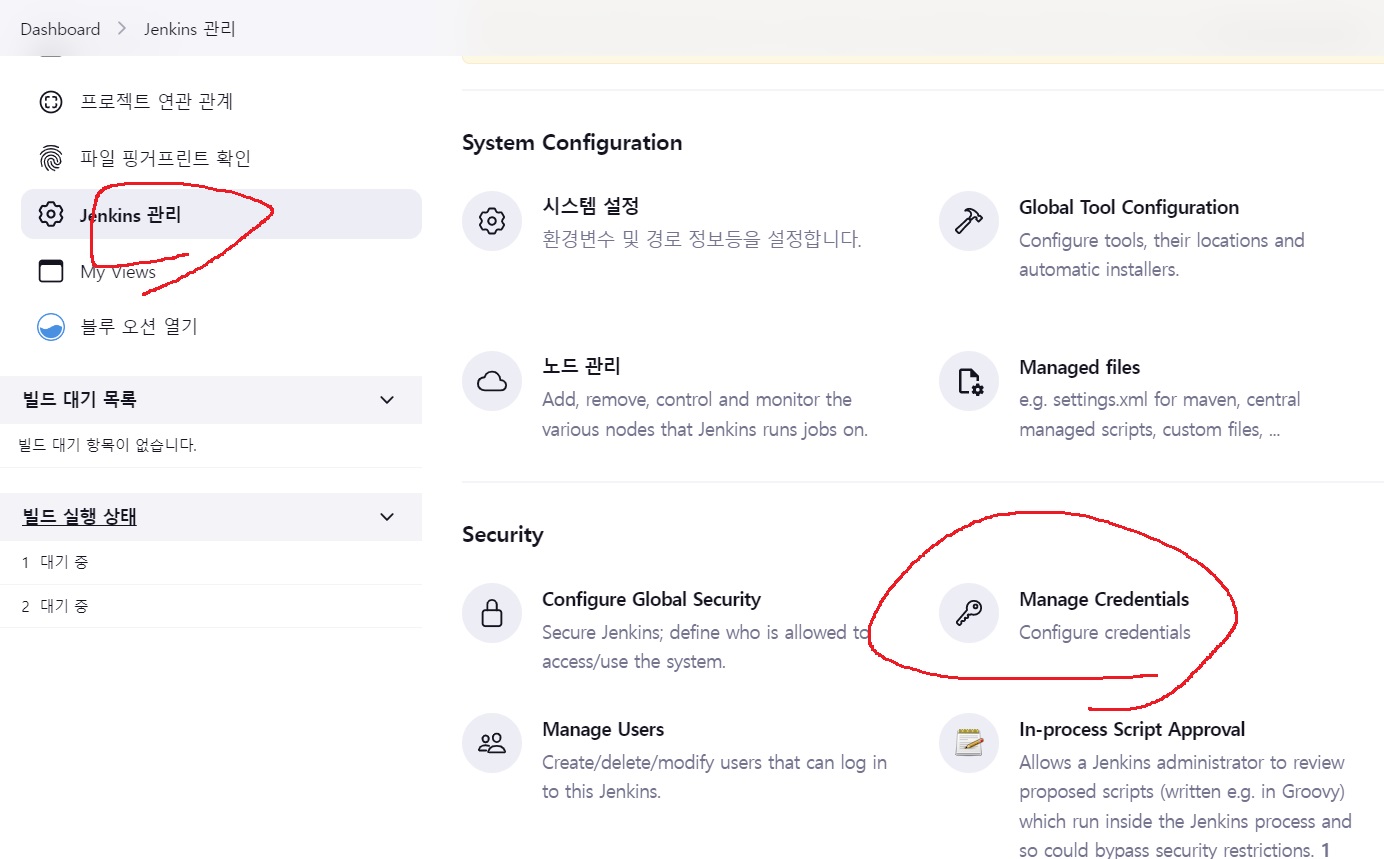This screenshot has height=859, width=1384.
Task: Collapse the 빌드 대기 목록 panel chevron
Action: click(x=388, y=400)
